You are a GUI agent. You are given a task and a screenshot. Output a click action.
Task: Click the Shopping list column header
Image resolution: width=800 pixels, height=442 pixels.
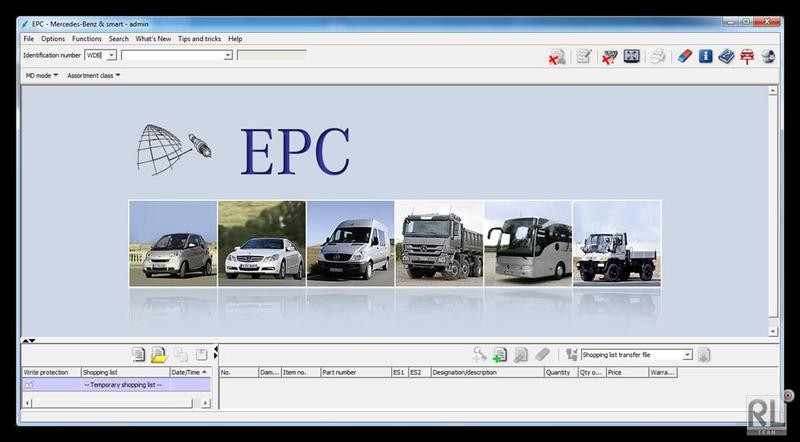click(126, 373)
